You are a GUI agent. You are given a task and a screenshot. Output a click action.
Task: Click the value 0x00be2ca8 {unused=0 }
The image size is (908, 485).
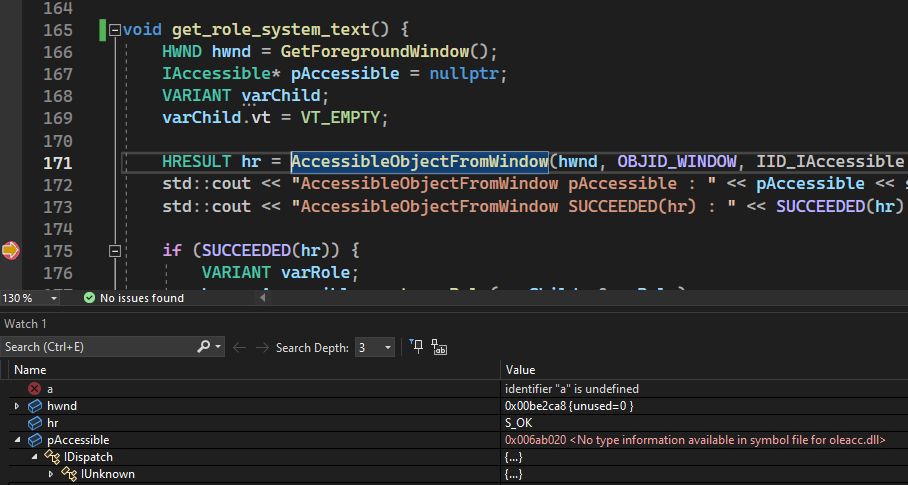click(569, 406)
